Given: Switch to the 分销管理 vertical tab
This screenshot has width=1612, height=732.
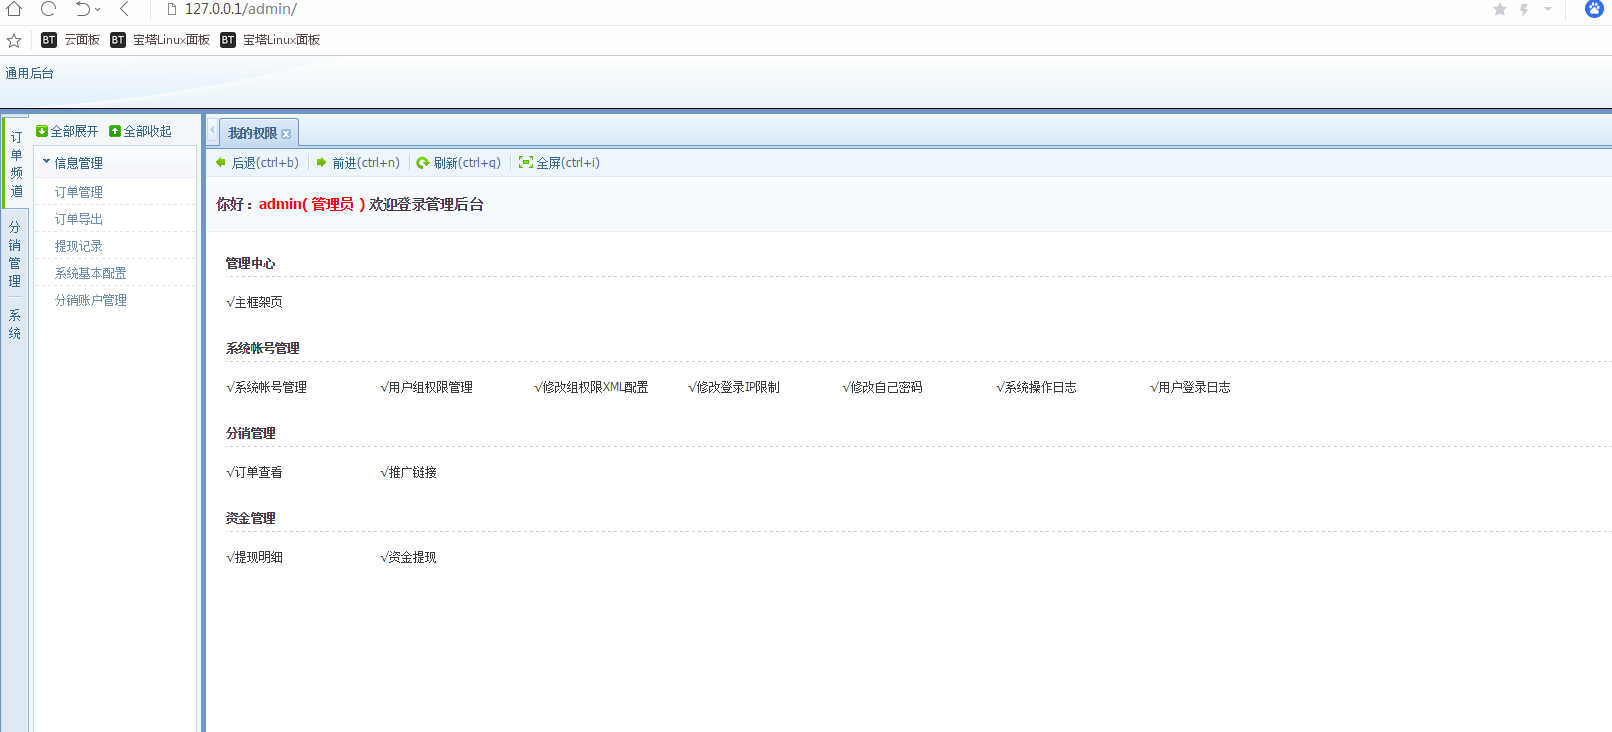Looking at the screenshot, I should tap(15, 254).
